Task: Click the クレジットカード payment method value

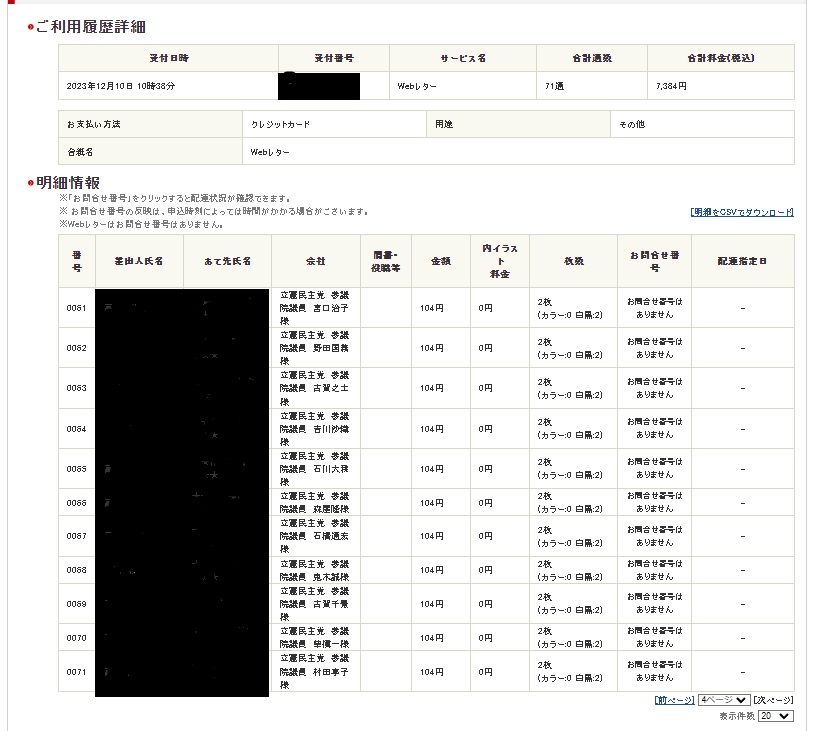Action: (x=281, y=125)
